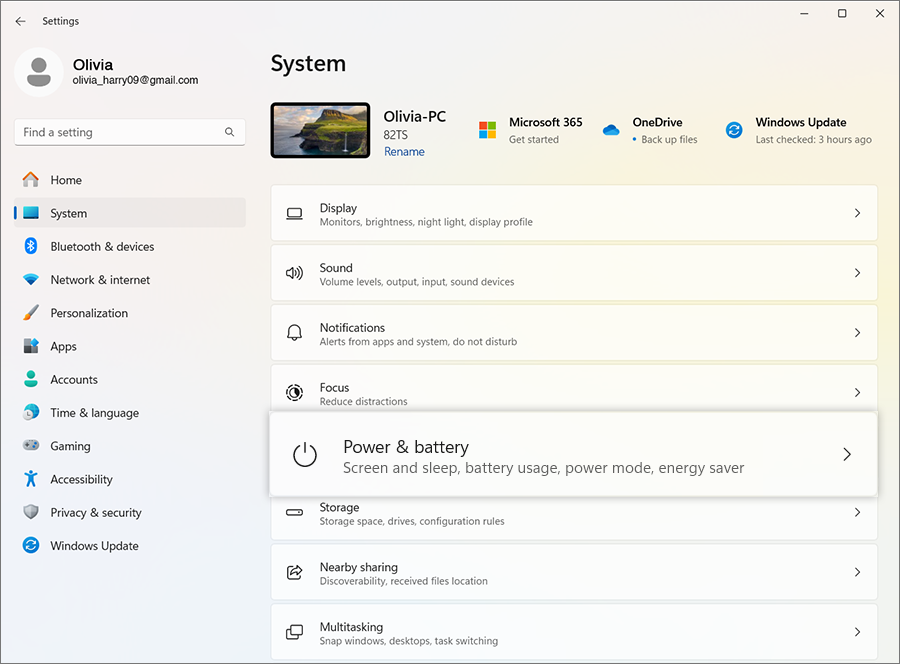
Task: Expand the Sound settings chevron
Action: 857,273
